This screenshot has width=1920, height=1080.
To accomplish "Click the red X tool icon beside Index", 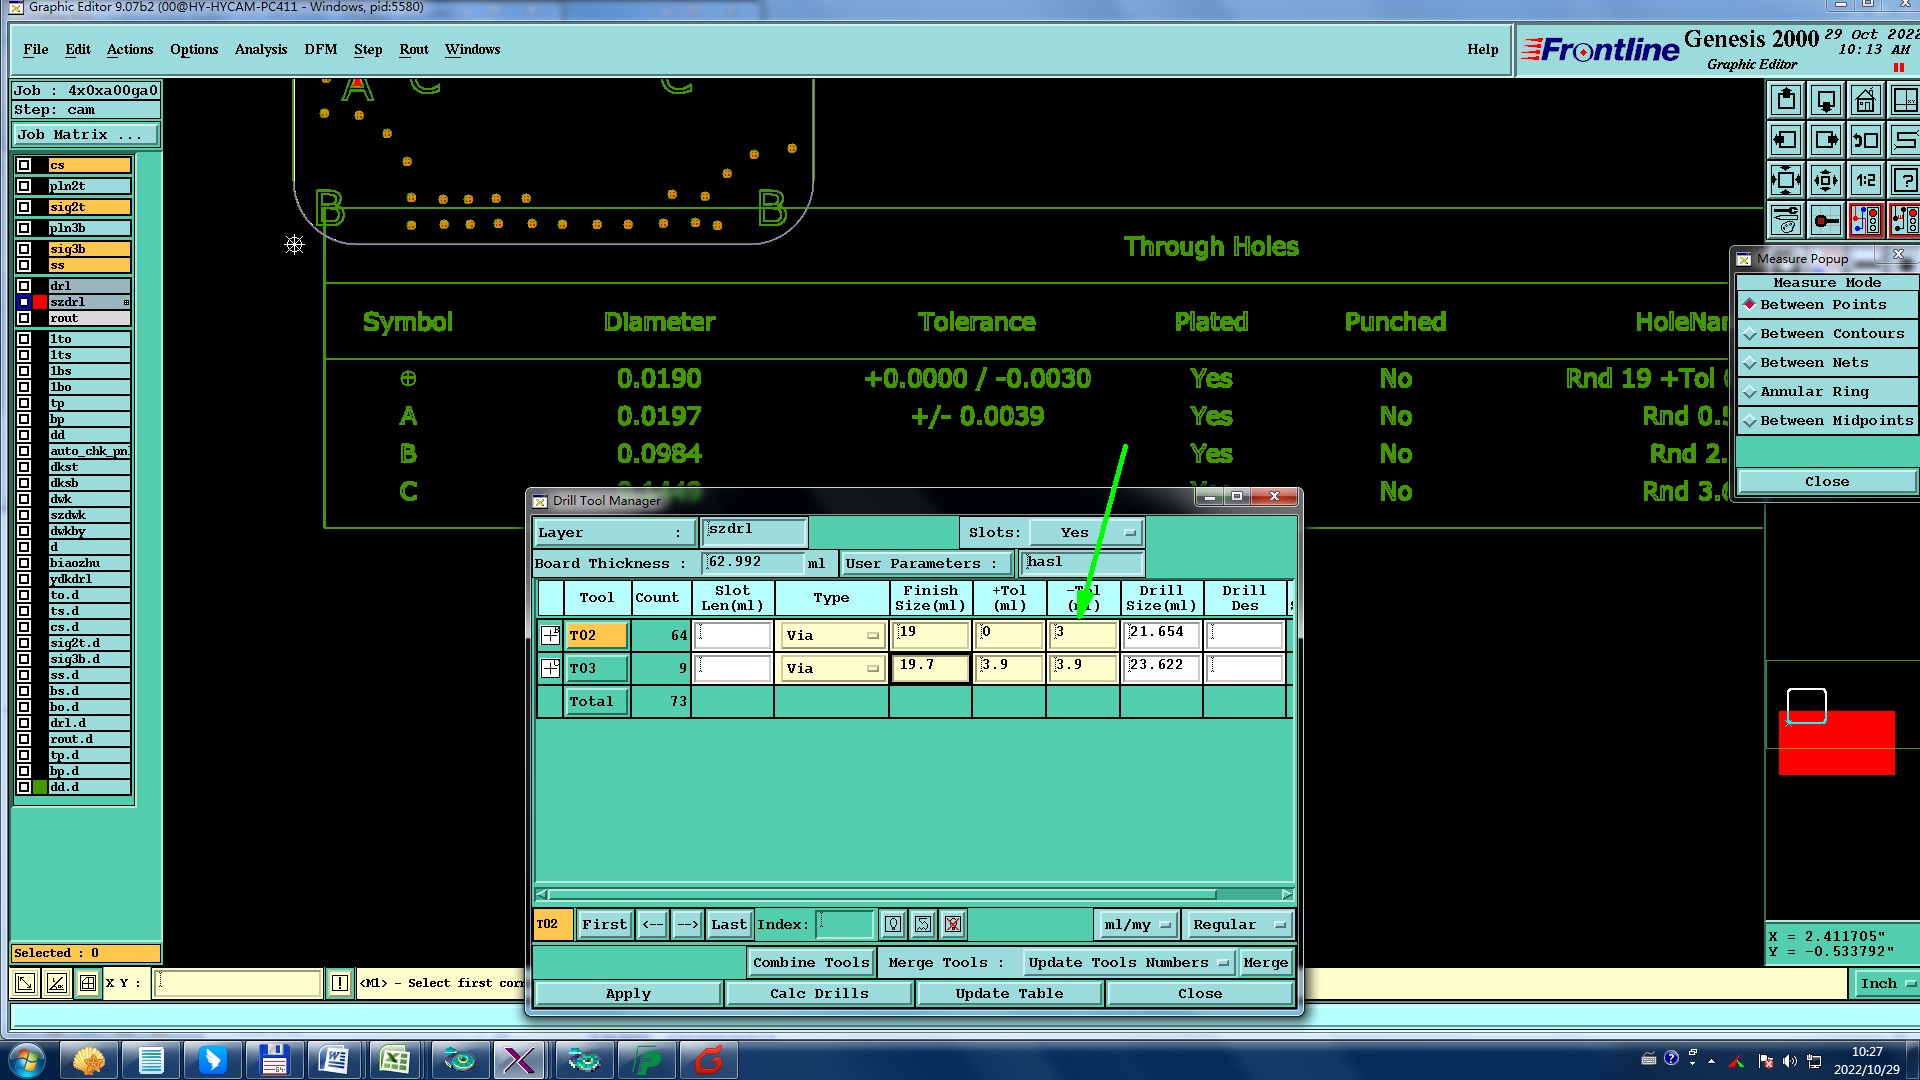I will tap(953, 925).
